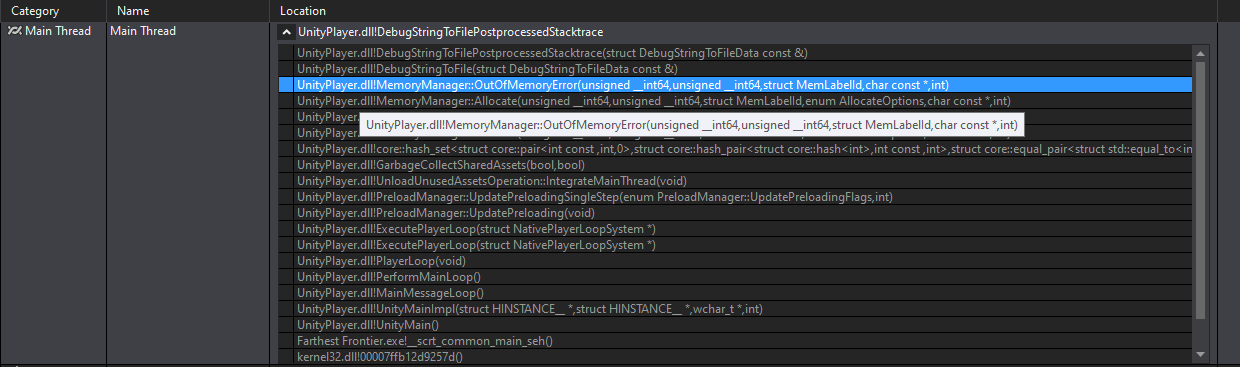The width and height of the screenshot is (1240, 367).
Task: Select the PreloadManager::UpdatePreloadingSingleStep frame
Action: click(x=735, y=197)
